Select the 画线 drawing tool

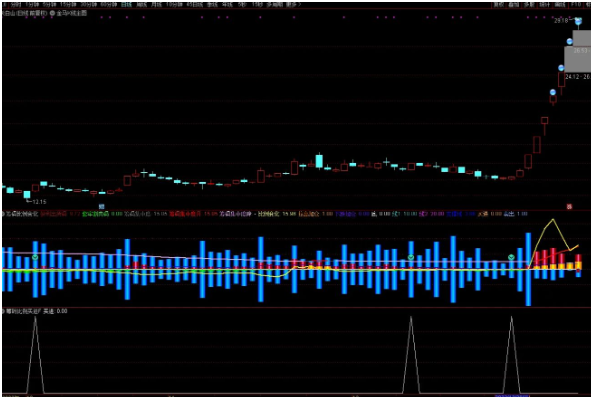coord(560,5)
